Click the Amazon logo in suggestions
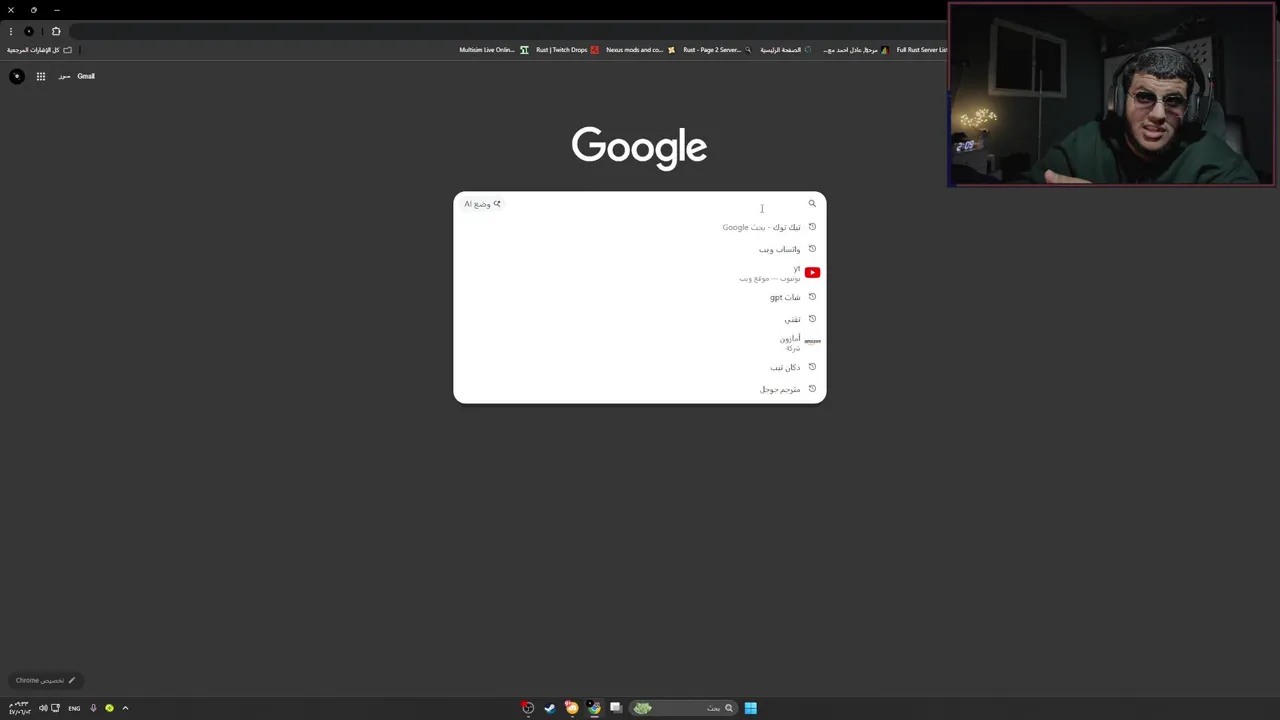 coord(812,342)
